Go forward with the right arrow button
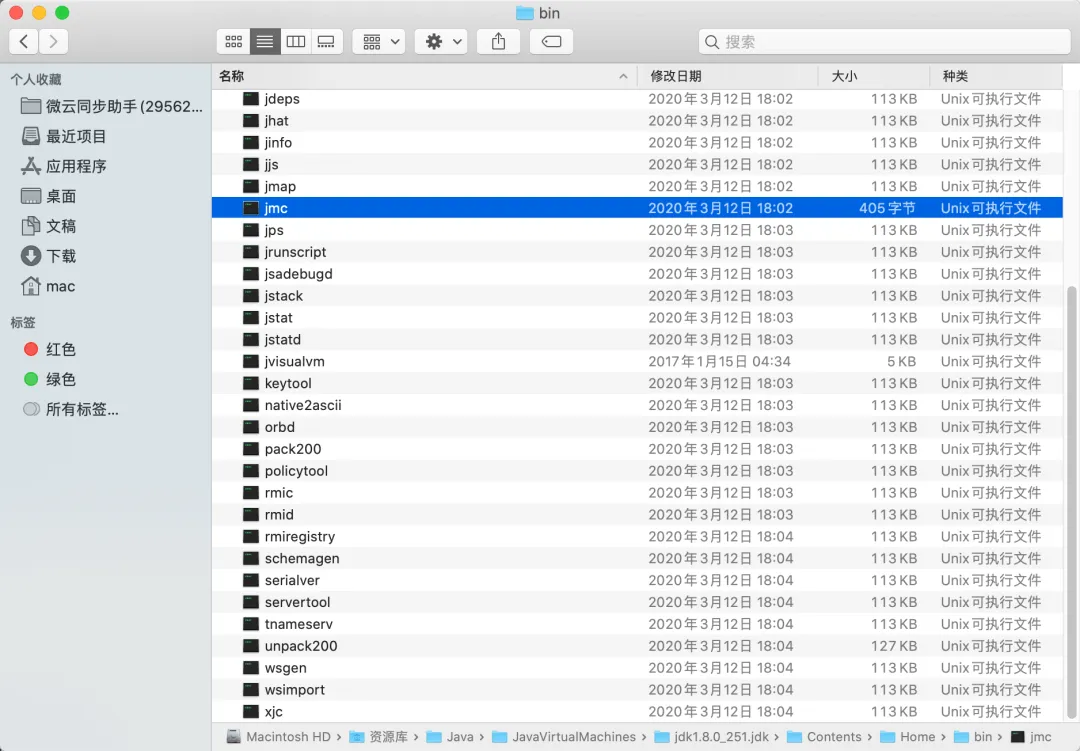Image resolution: width=1080 pixels, height=751 pixels. 54,42
